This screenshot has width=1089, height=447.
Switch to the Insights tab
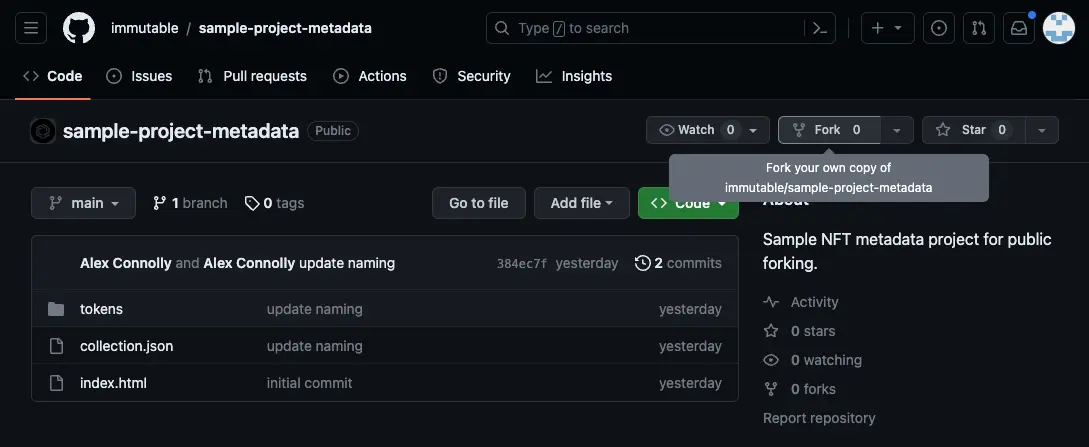[x=574, y=76]
